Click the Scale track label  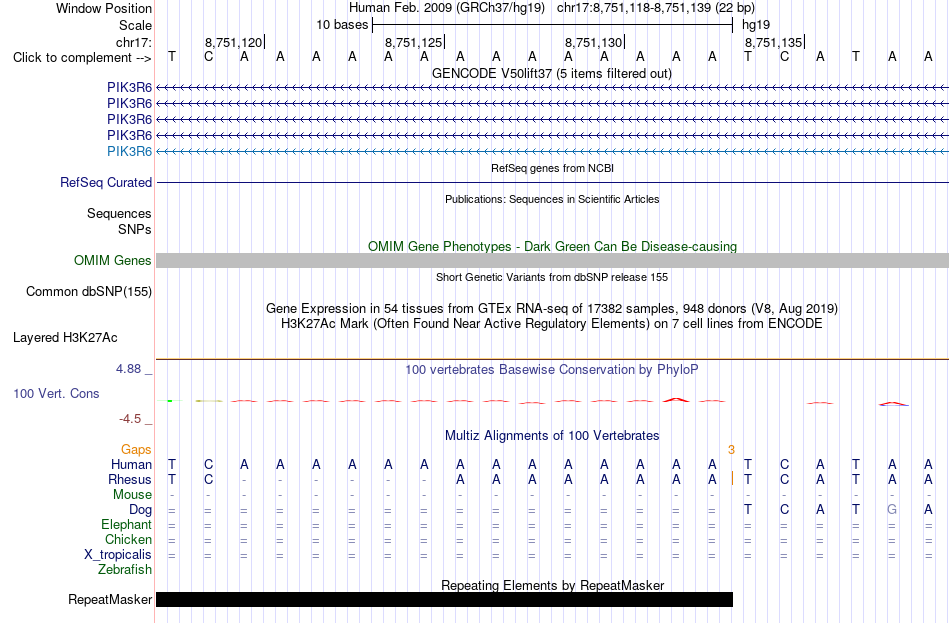[x=135, y=25]
